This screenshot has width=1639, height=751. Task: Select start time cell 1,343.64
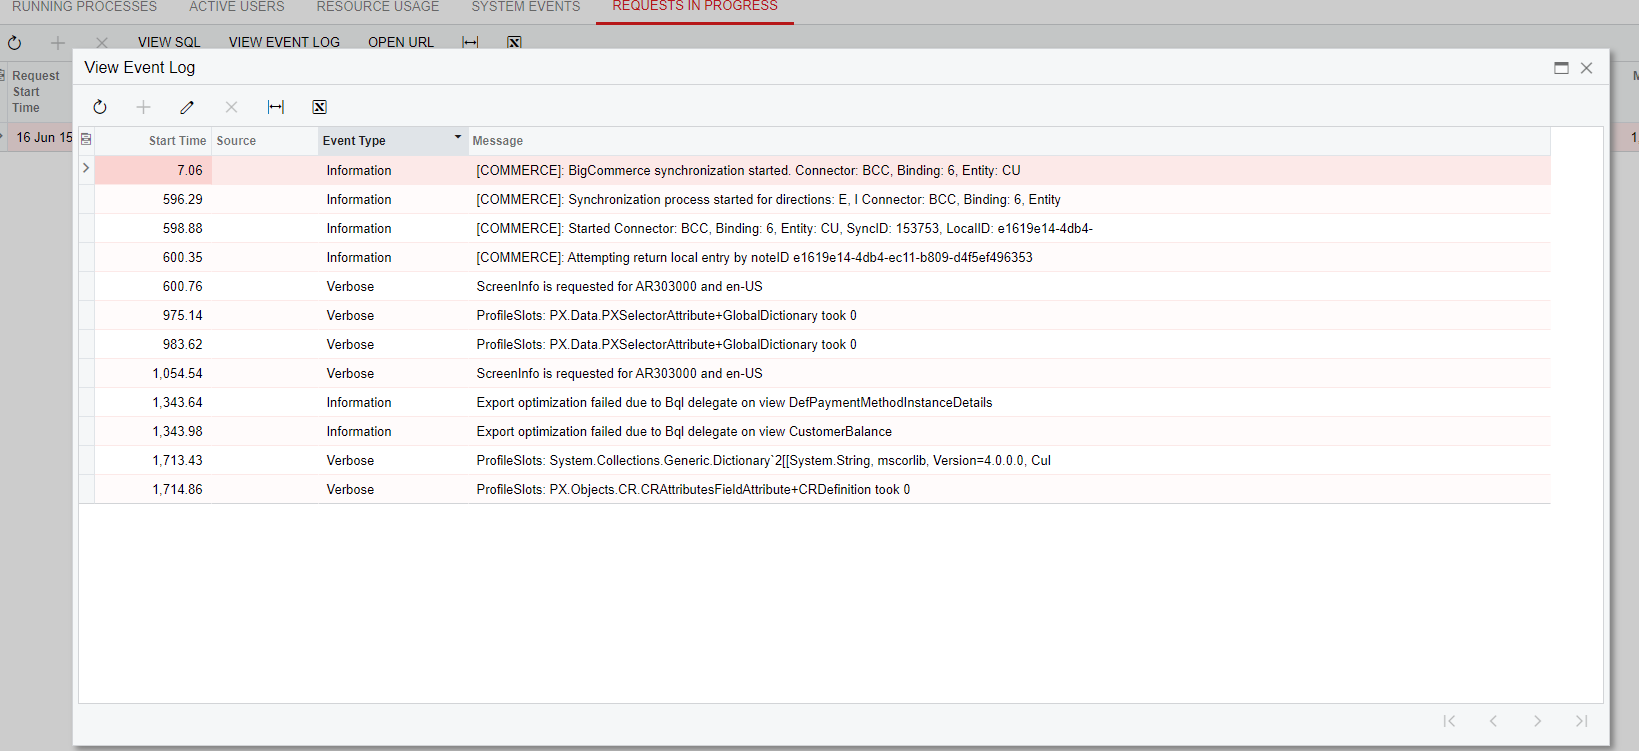[x=153, y=403]
